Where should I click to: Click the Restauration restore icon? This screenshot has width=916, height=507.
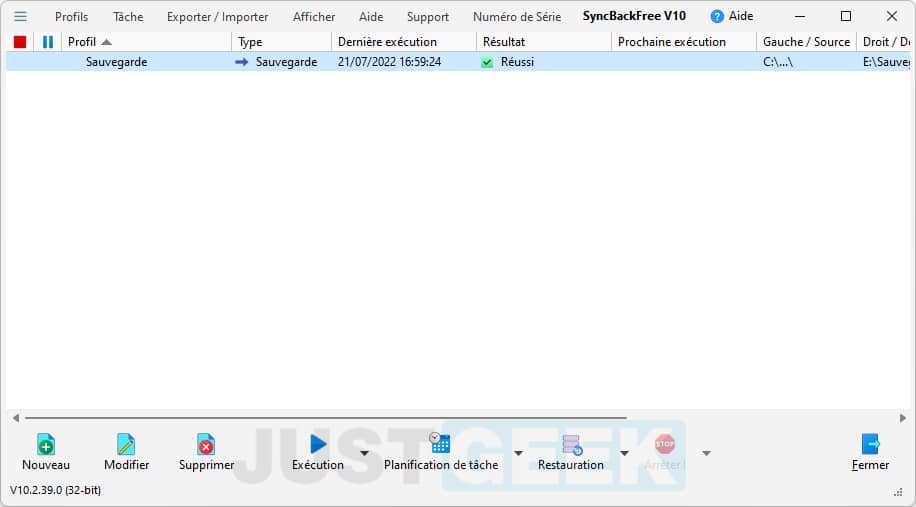pyautogui.click(x=572, y=445)
